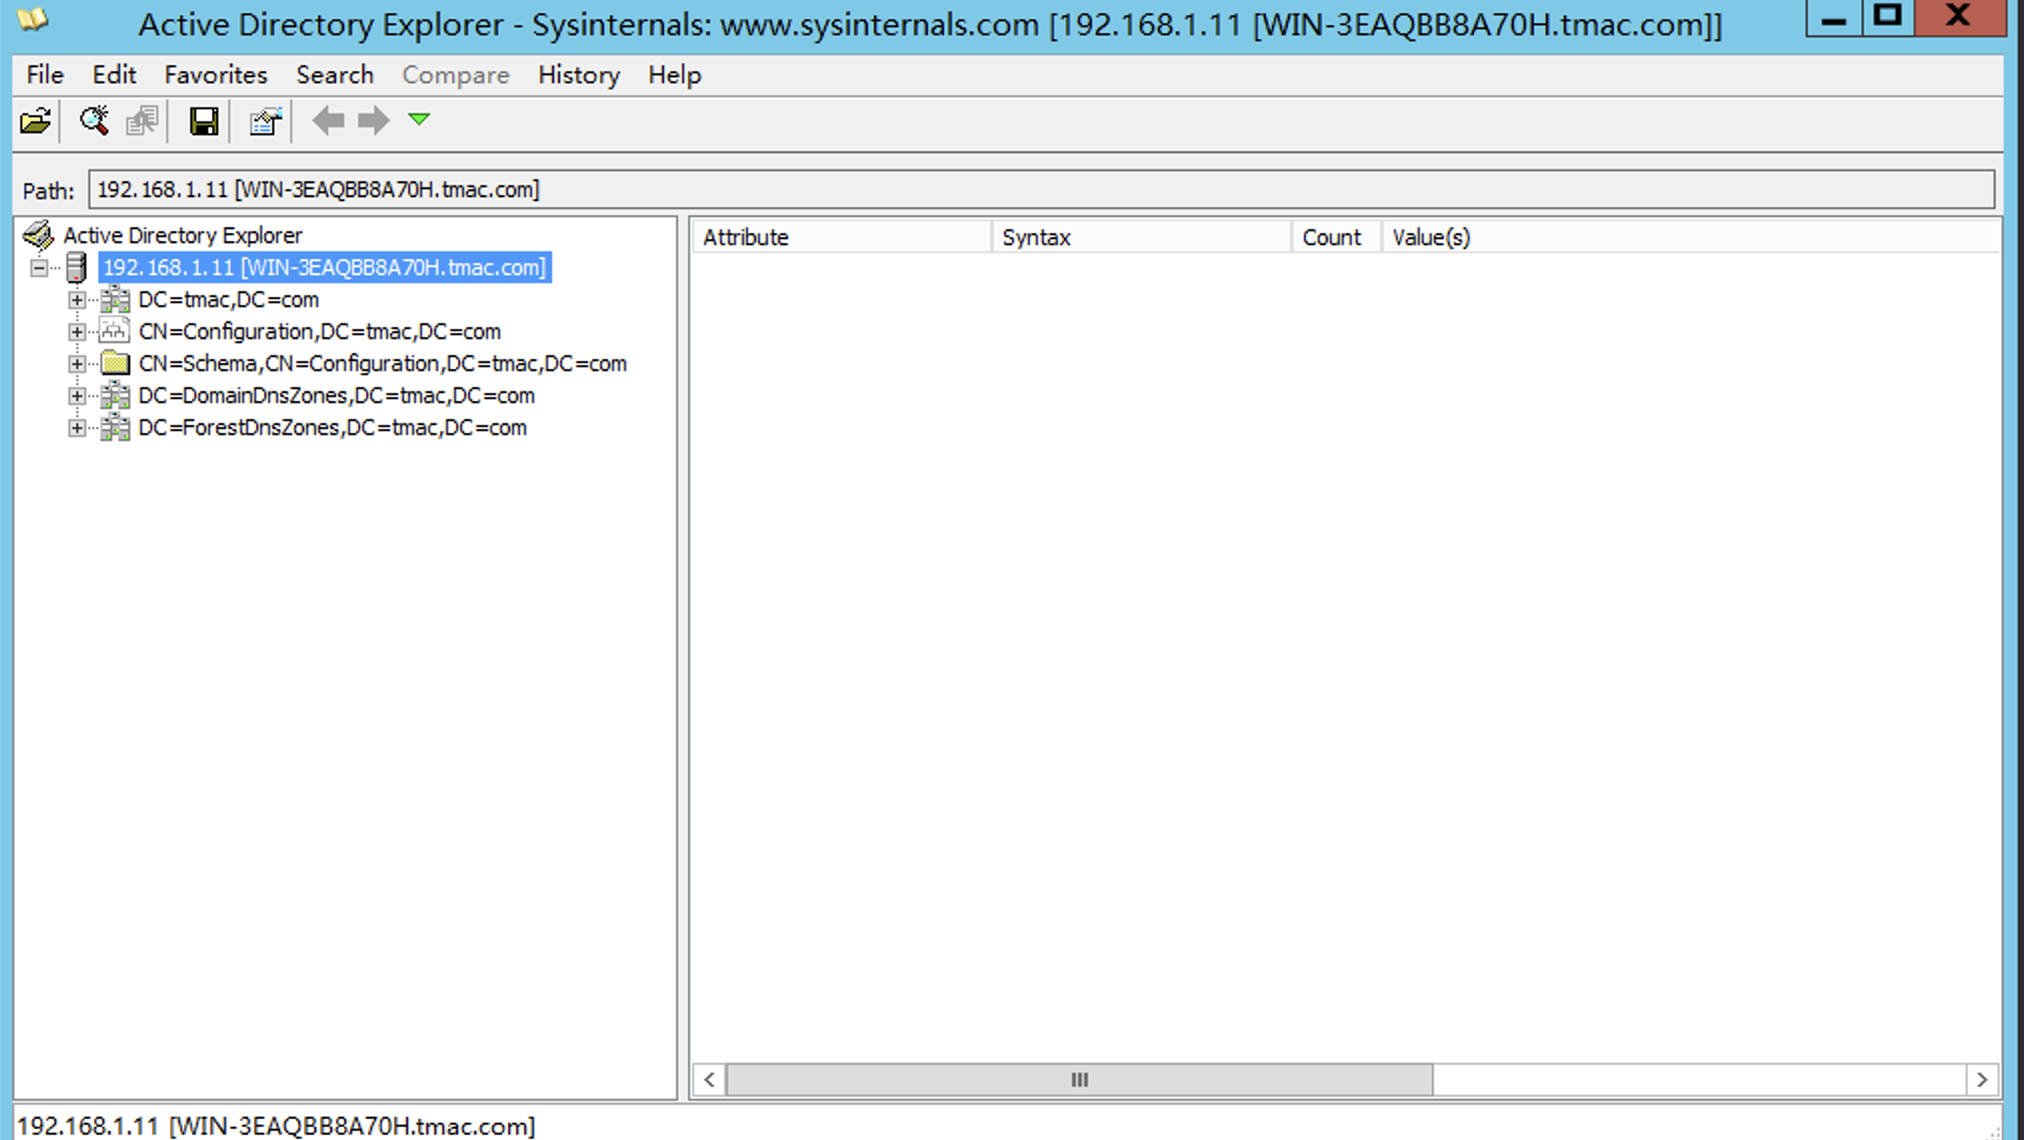Select DC=DomainDnsZones,DC=tmac,DC=com tree item

[336, 395]
